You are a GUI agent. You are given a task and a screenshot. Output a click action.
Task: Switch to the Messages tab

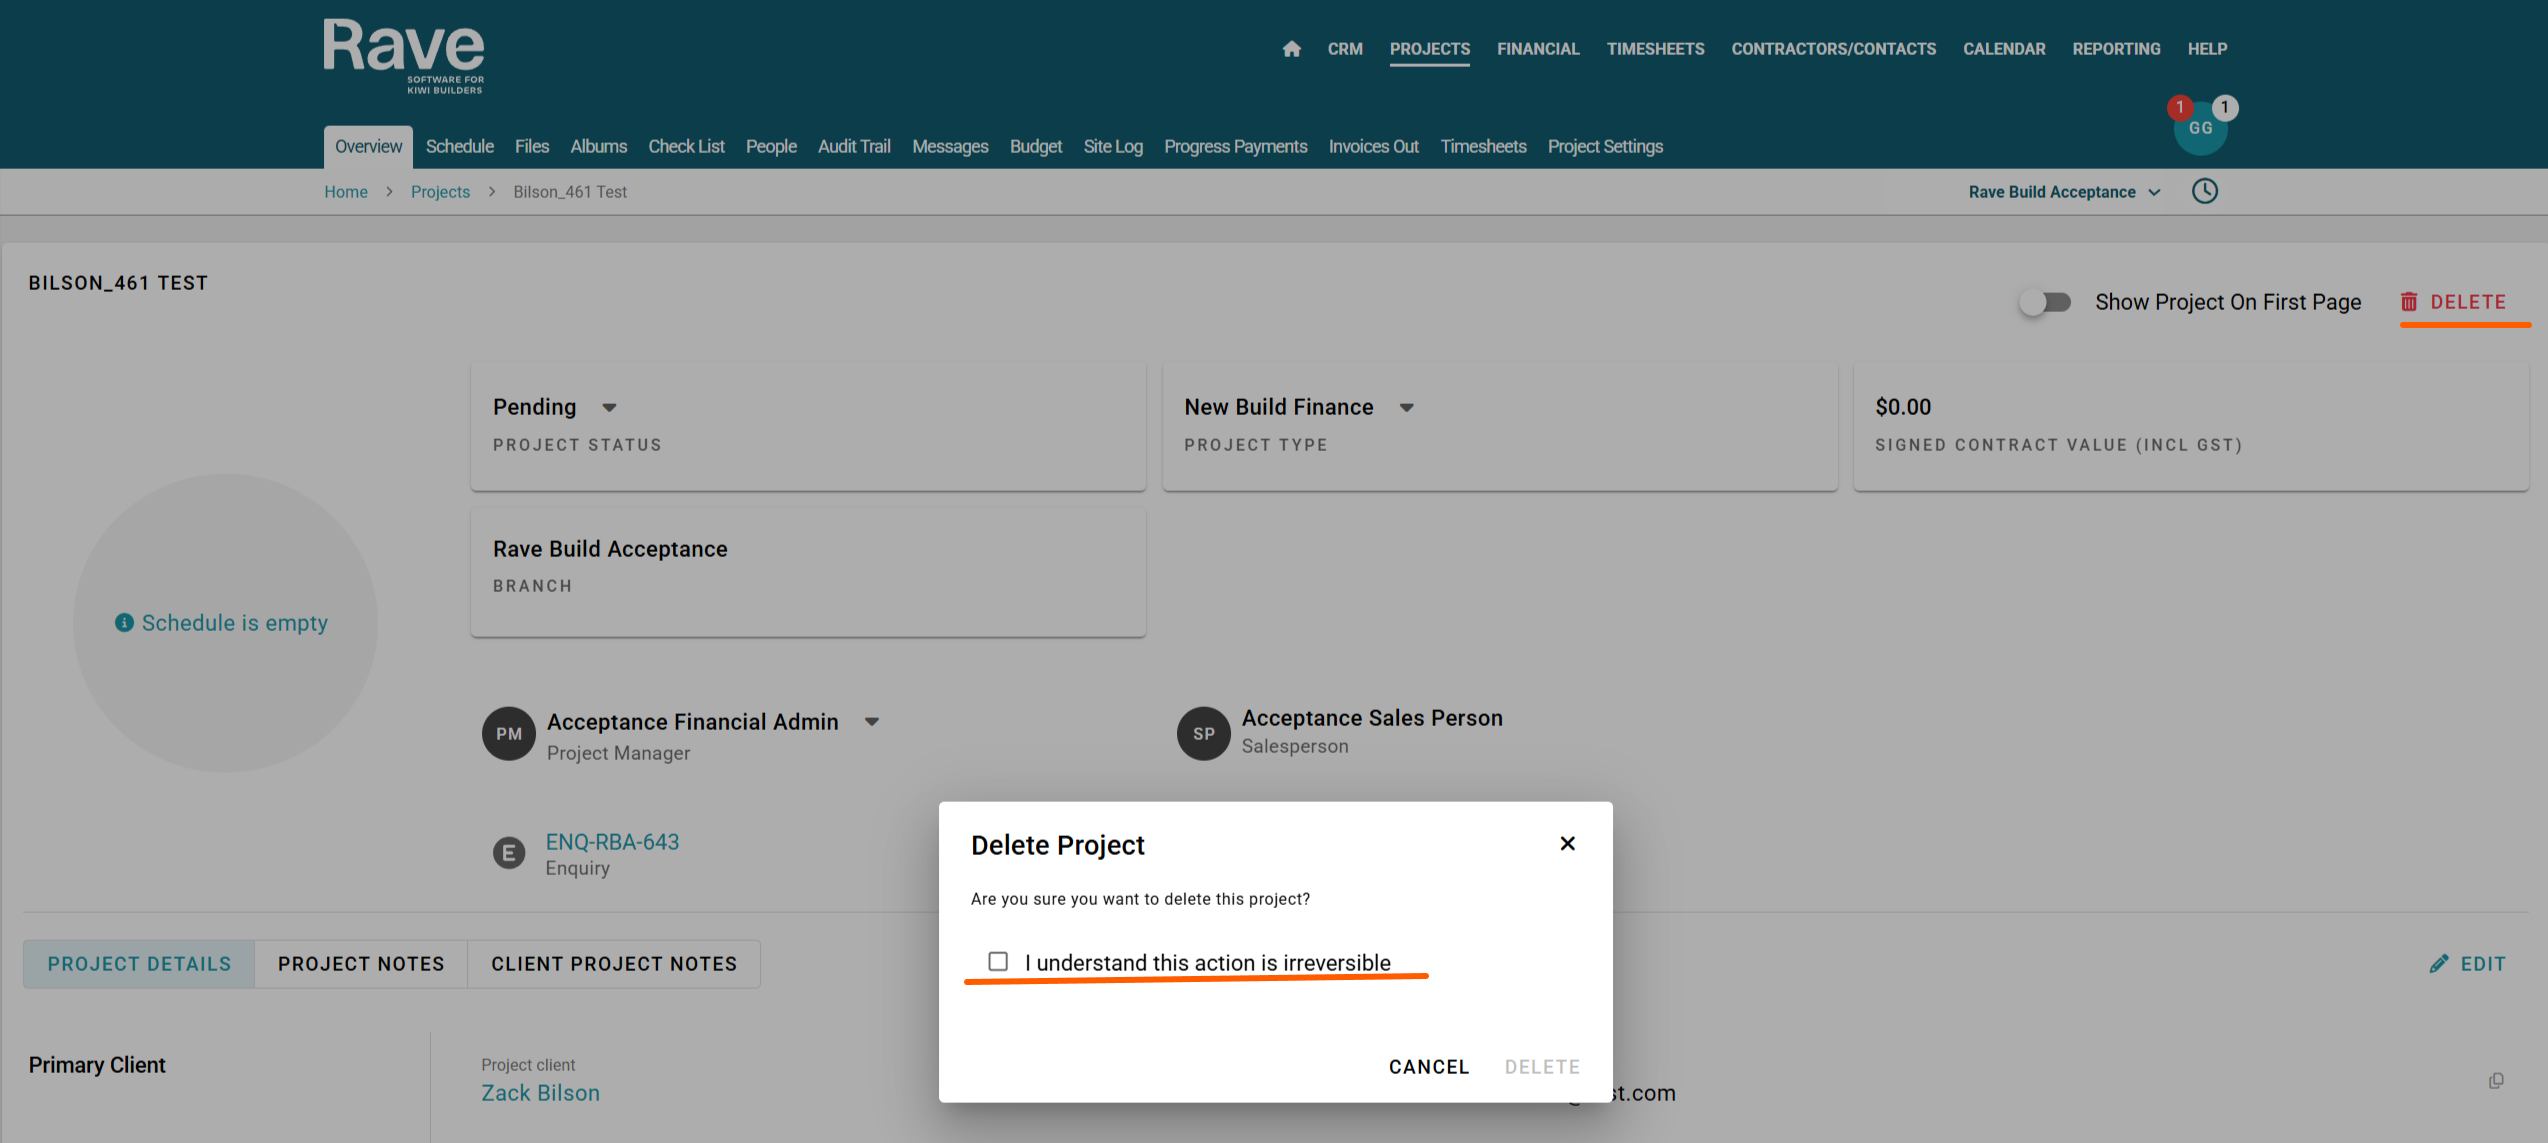pos(950,147)
